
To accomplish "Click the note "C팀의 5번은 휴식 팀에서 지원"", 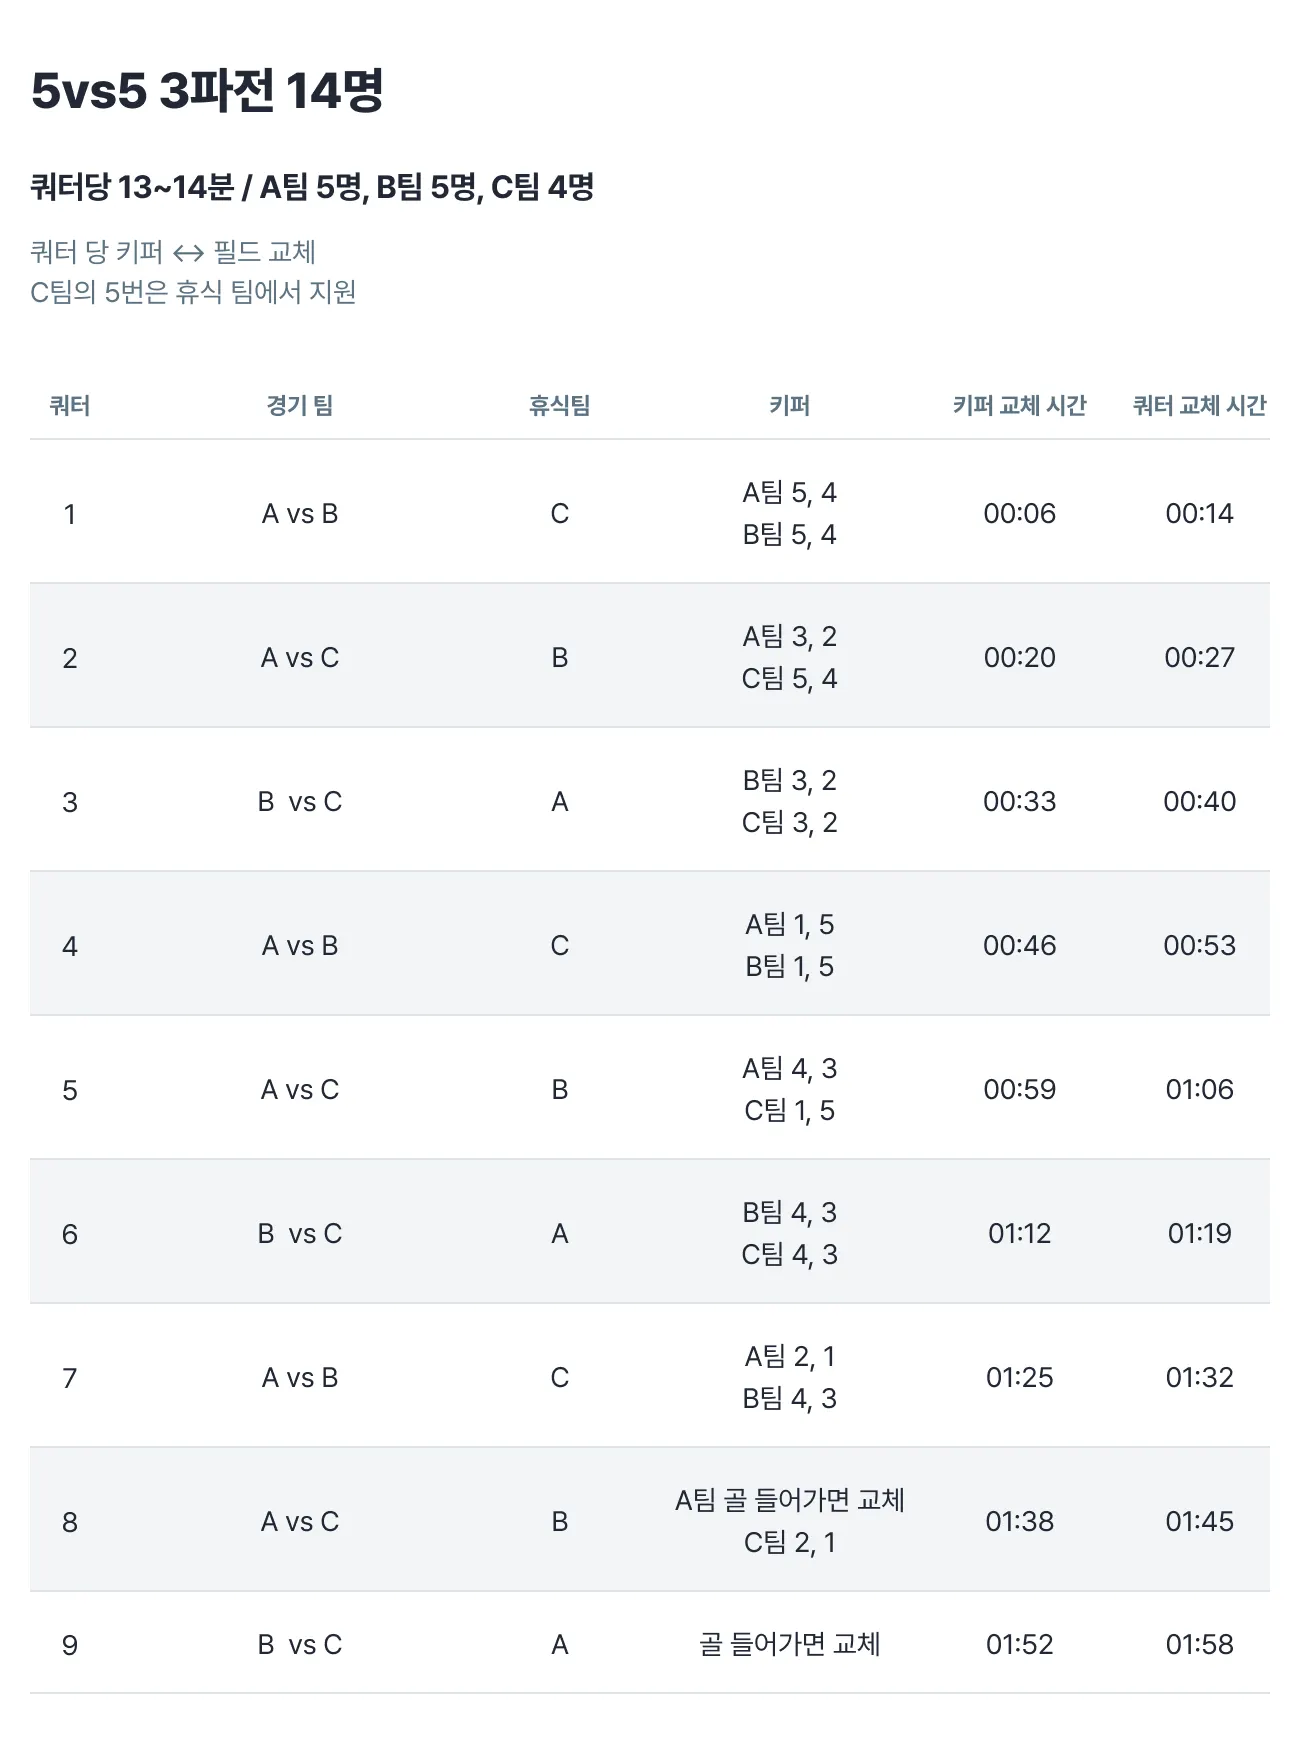I will pos(193,292).
